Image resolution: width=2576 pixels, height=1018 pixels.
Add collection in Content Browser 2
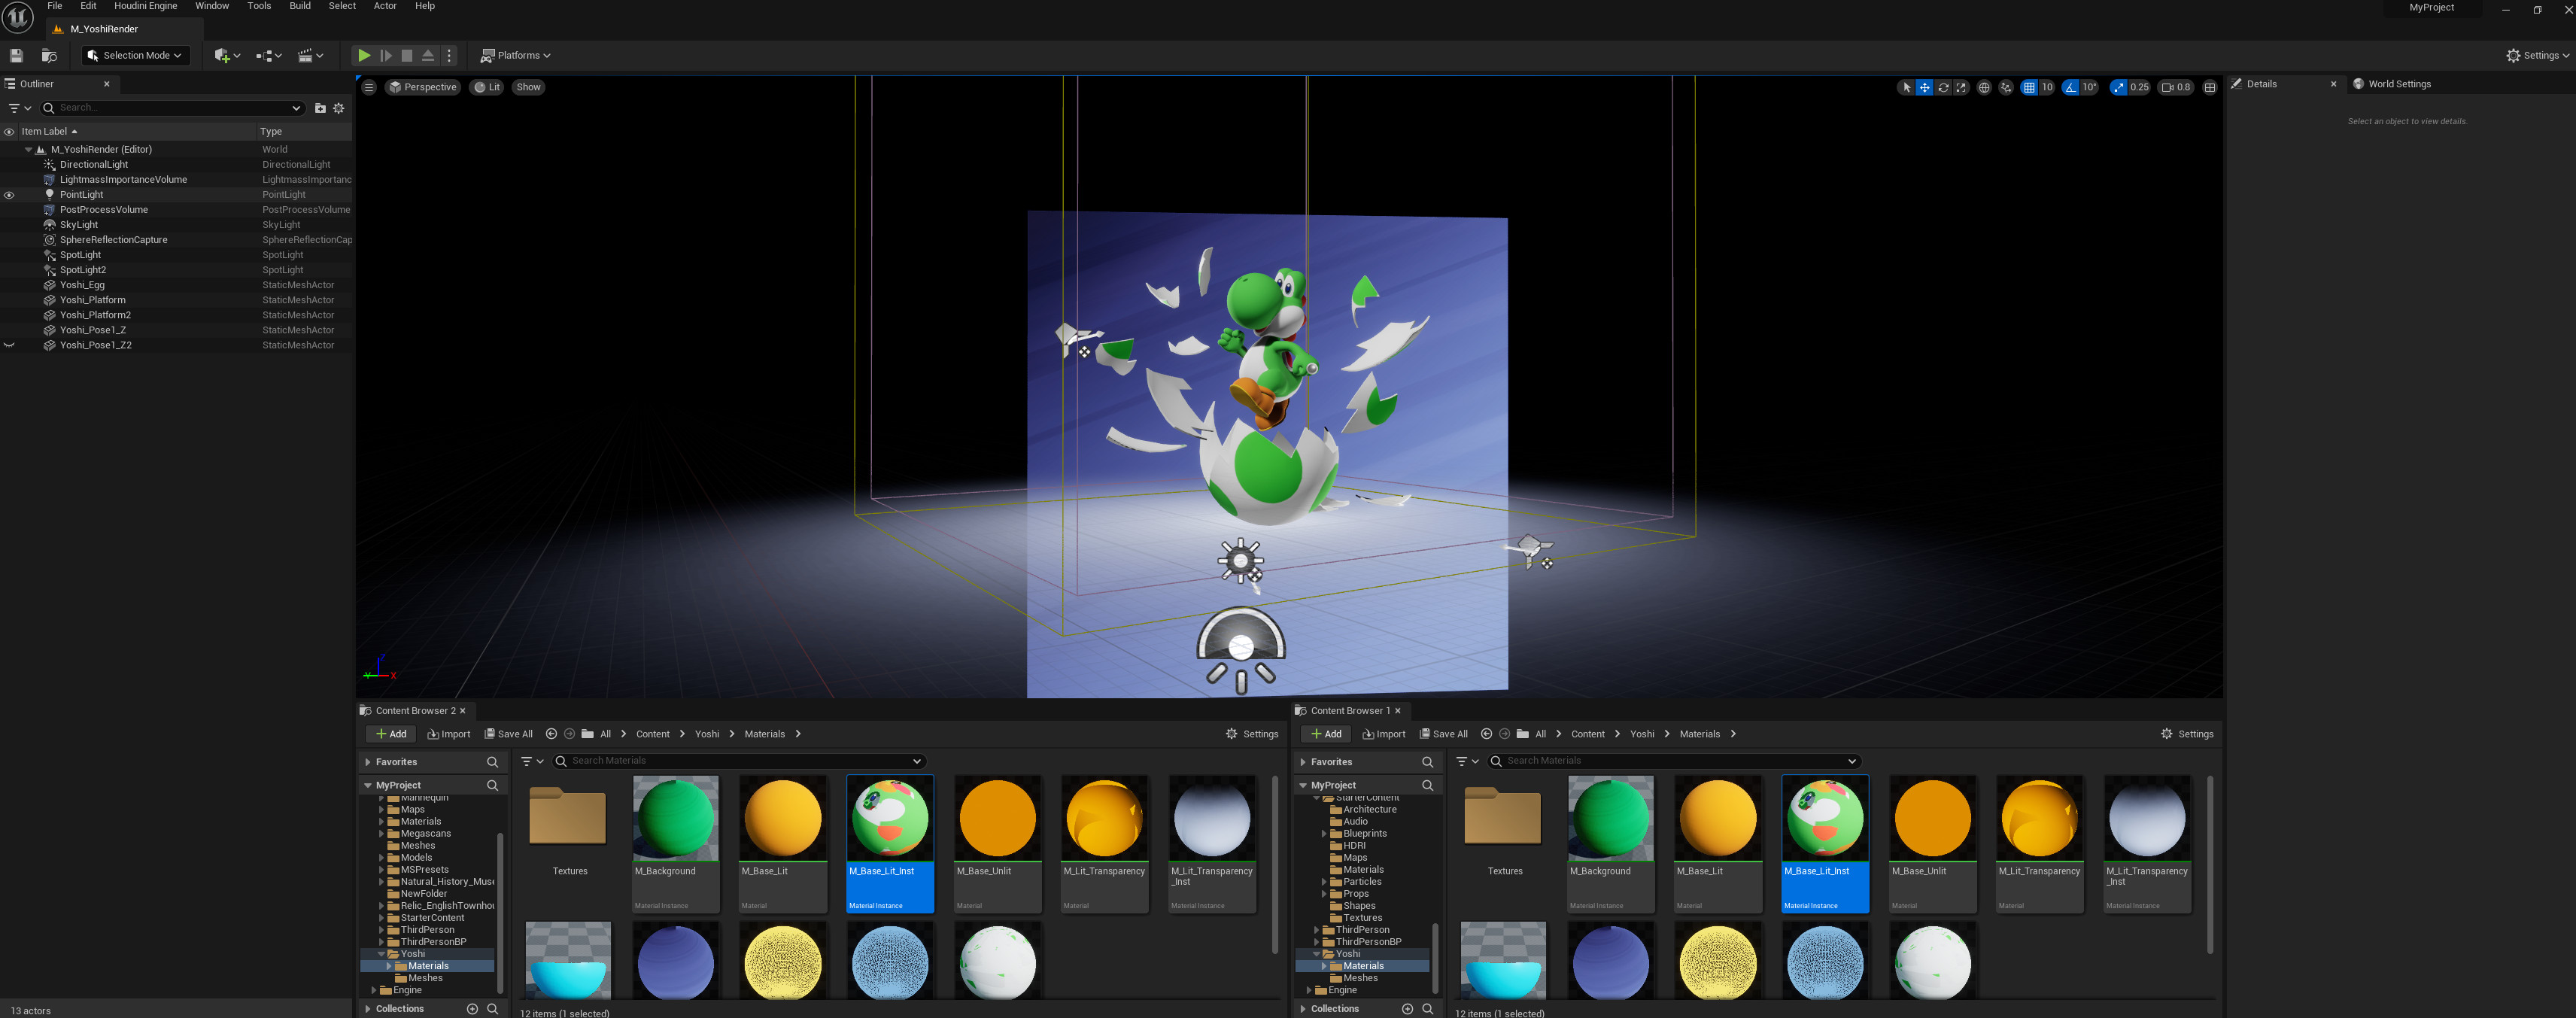tap(472, 1009)
